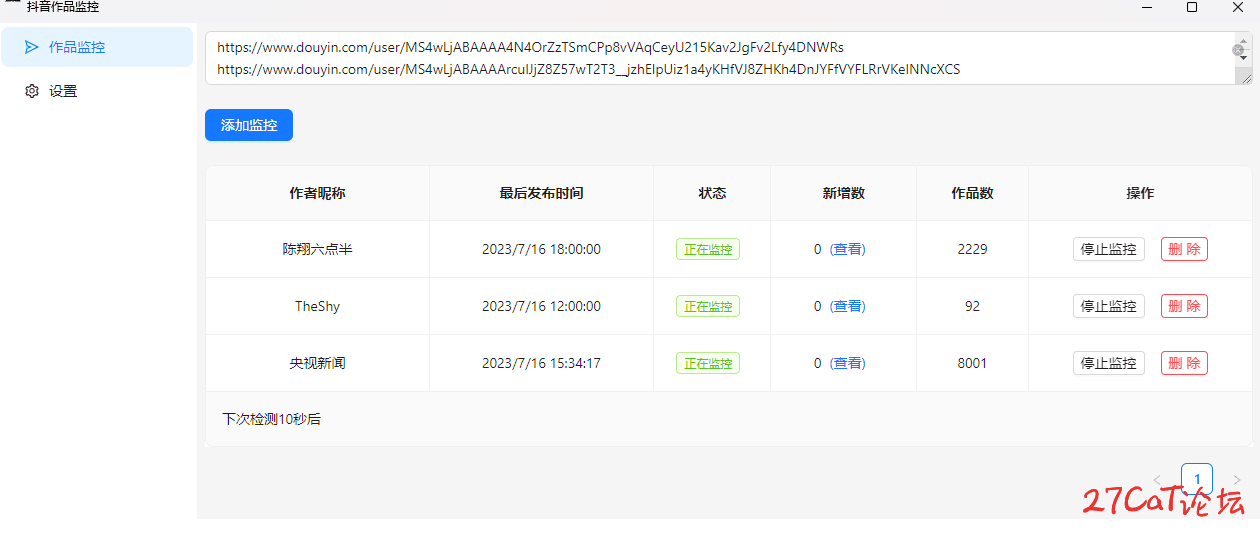Stop monitoring TheShy
This screenshot has width=1260, height=542.
[1108, 306]
